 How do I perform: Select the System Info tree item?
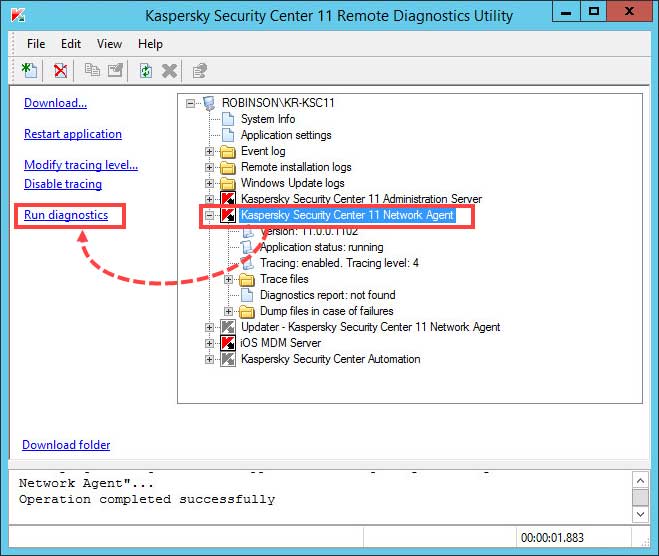pos(268,119)
